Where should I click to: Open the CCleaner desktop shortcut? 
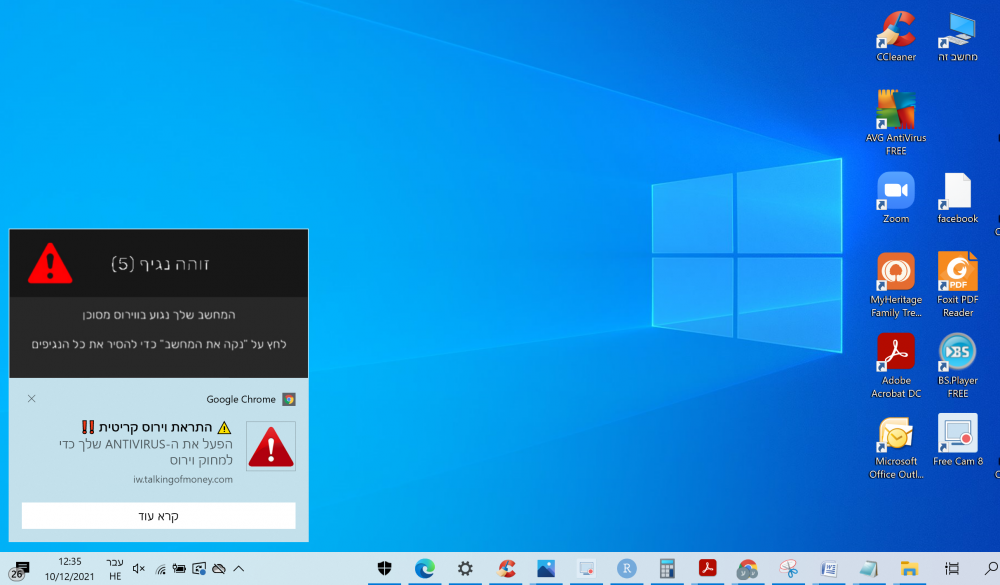896,36
